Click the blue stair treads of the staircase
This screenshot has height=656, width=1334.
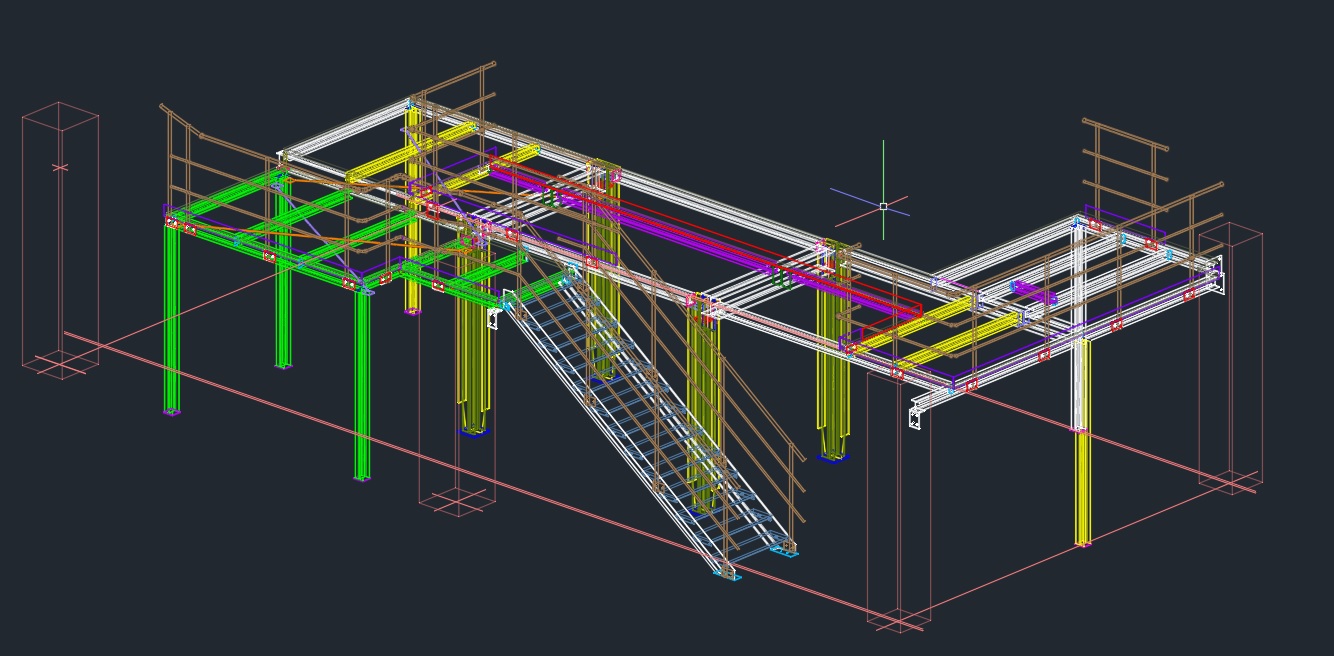(640, 430)
